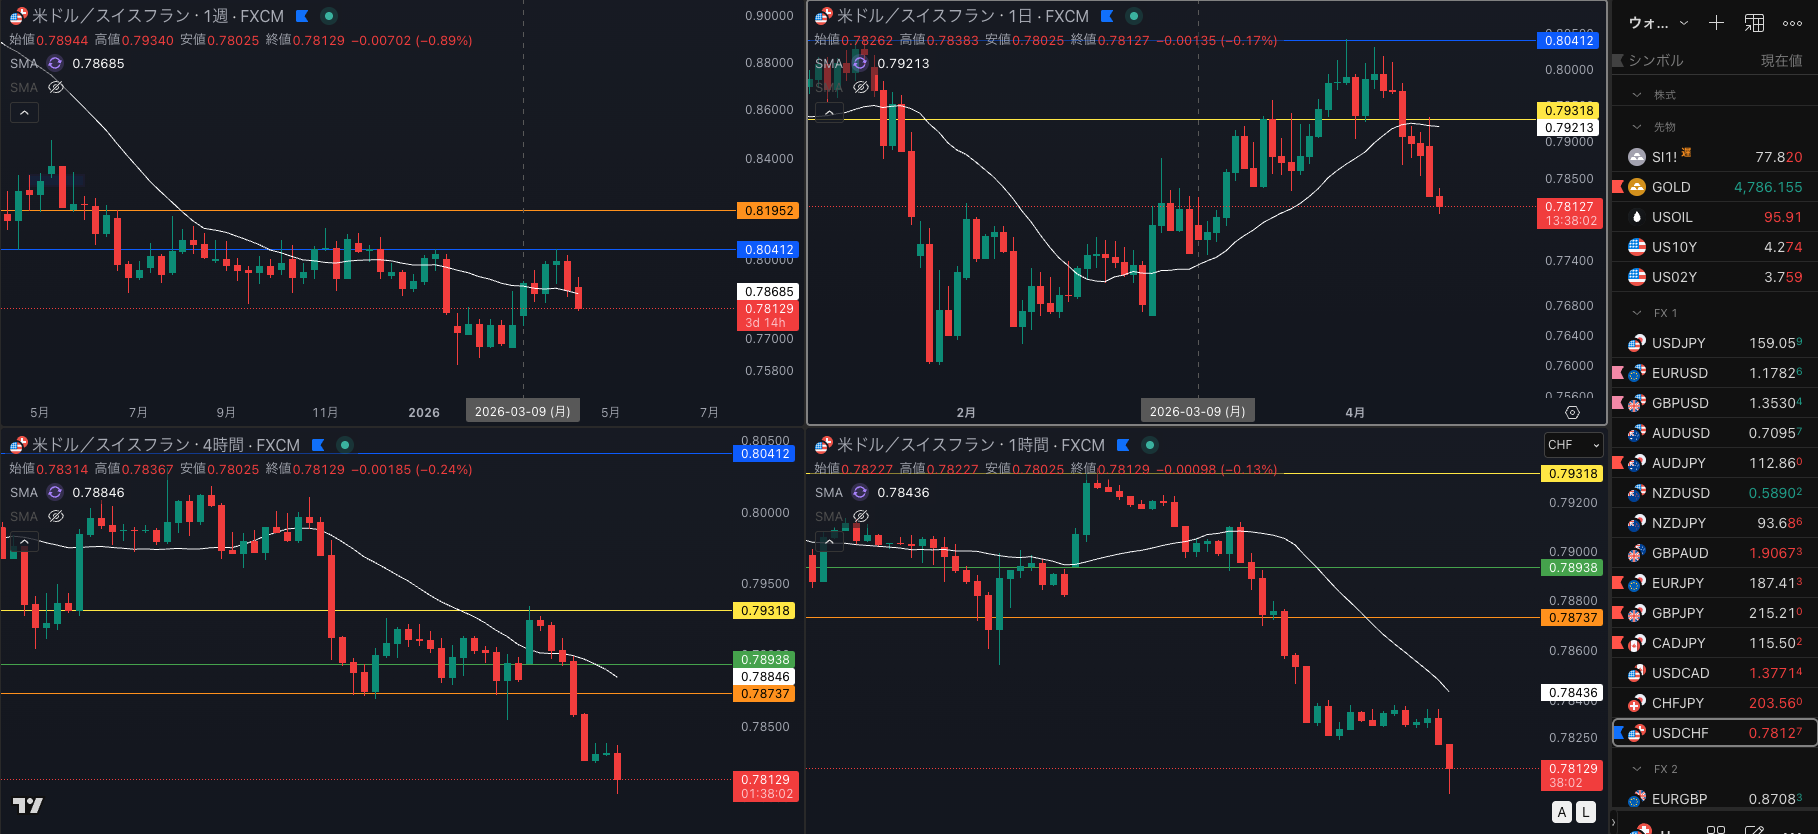This screenshot has width=1818, height=834.
Task: Select GOLD in the watchlist
Action: [x=1715, y=187]
